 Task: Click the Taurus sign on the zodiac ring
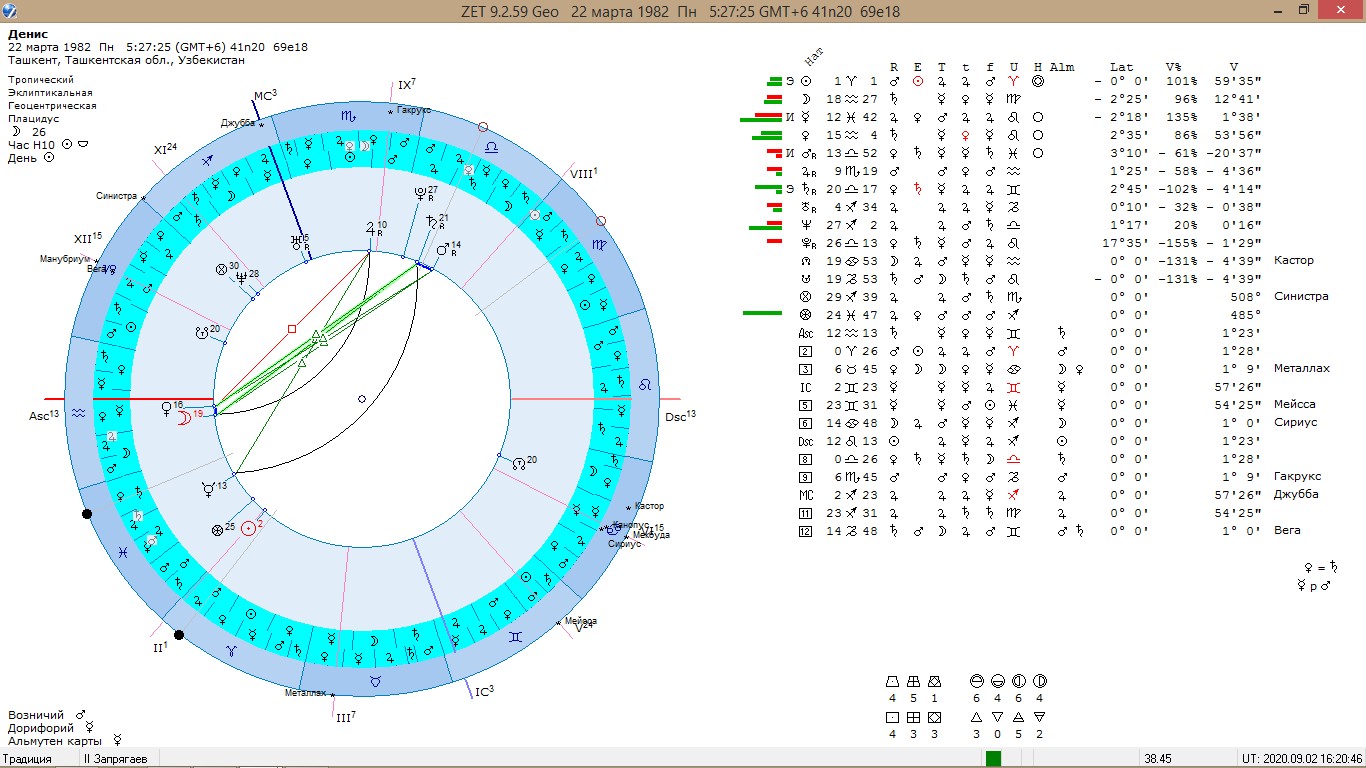click(x=375, y=680)
